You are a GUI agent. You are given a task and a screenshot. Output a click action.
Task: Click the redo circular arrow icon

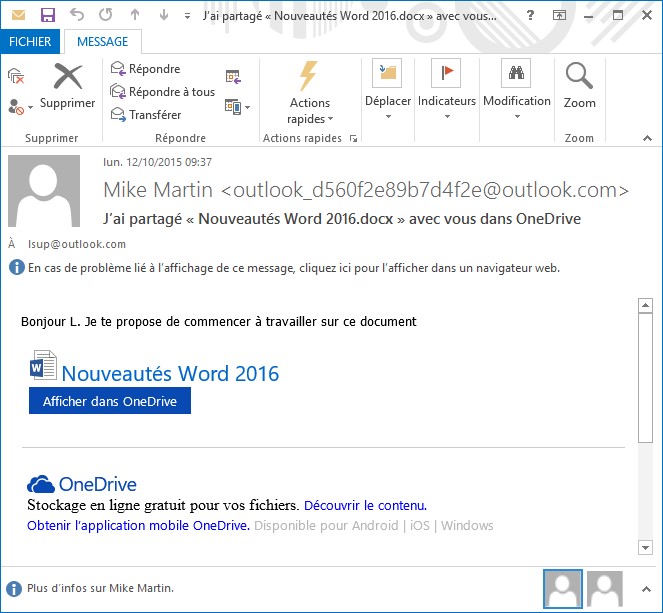[x=106, y=15]
